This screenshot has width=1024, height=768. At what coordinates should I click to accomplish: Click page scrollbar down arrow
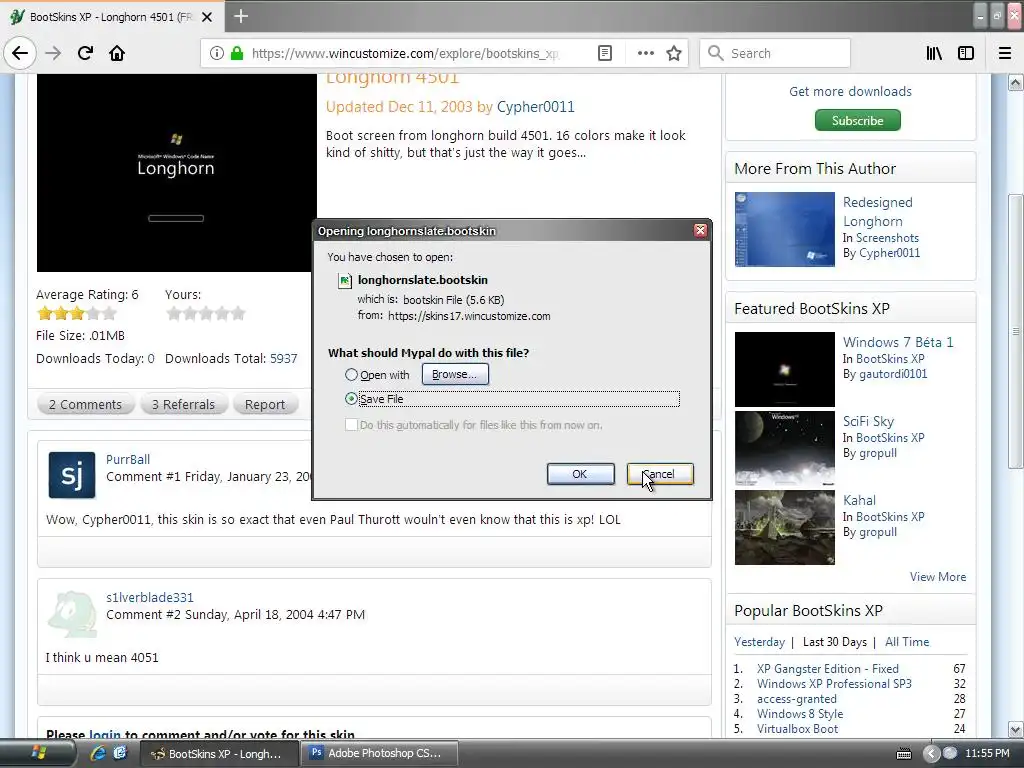coord(1016,728)
